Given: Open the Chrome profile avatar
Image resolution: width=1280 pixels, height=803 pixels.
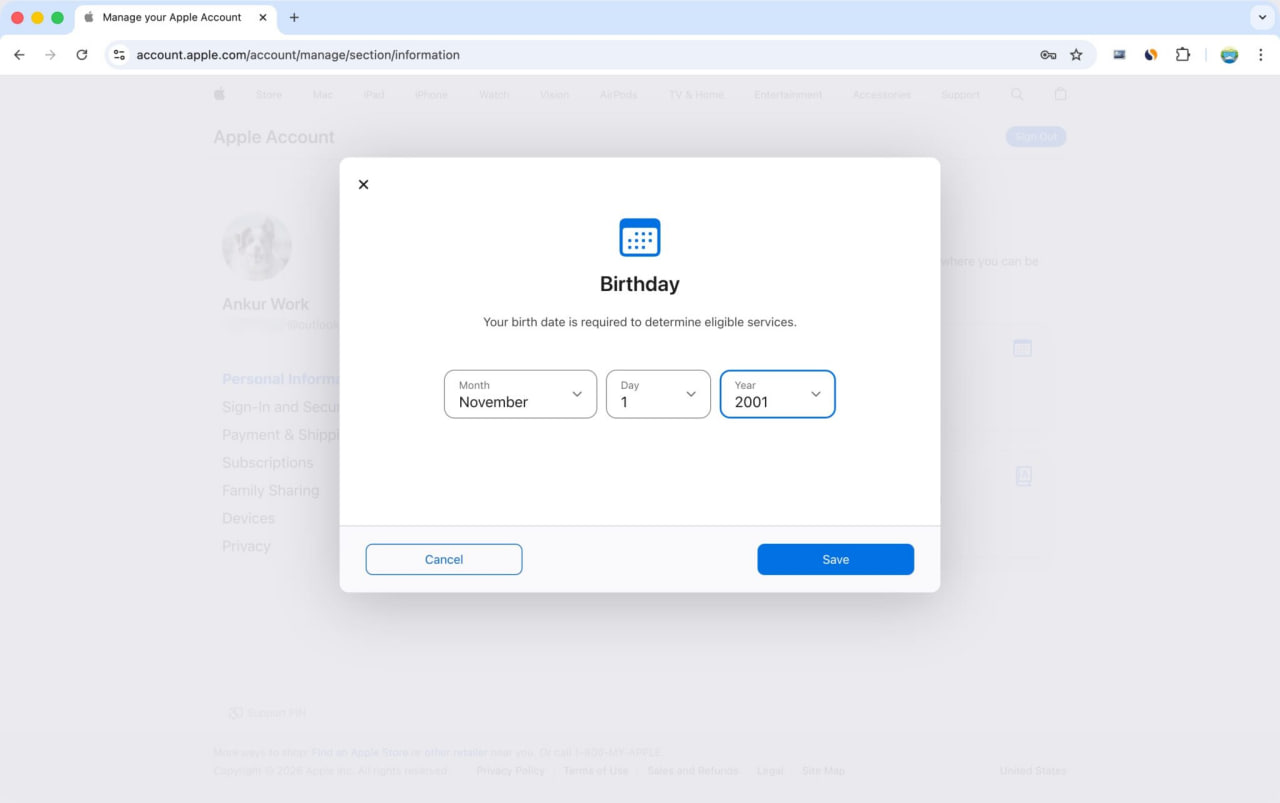Looking at the screenshot, I should 1229,55.
